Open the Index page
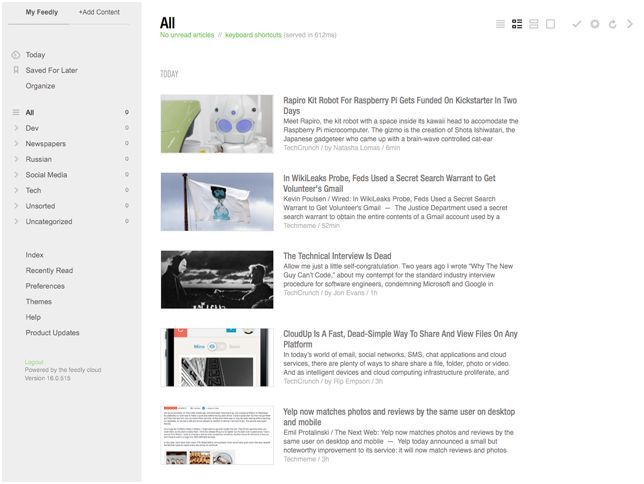 click(34, 255)
